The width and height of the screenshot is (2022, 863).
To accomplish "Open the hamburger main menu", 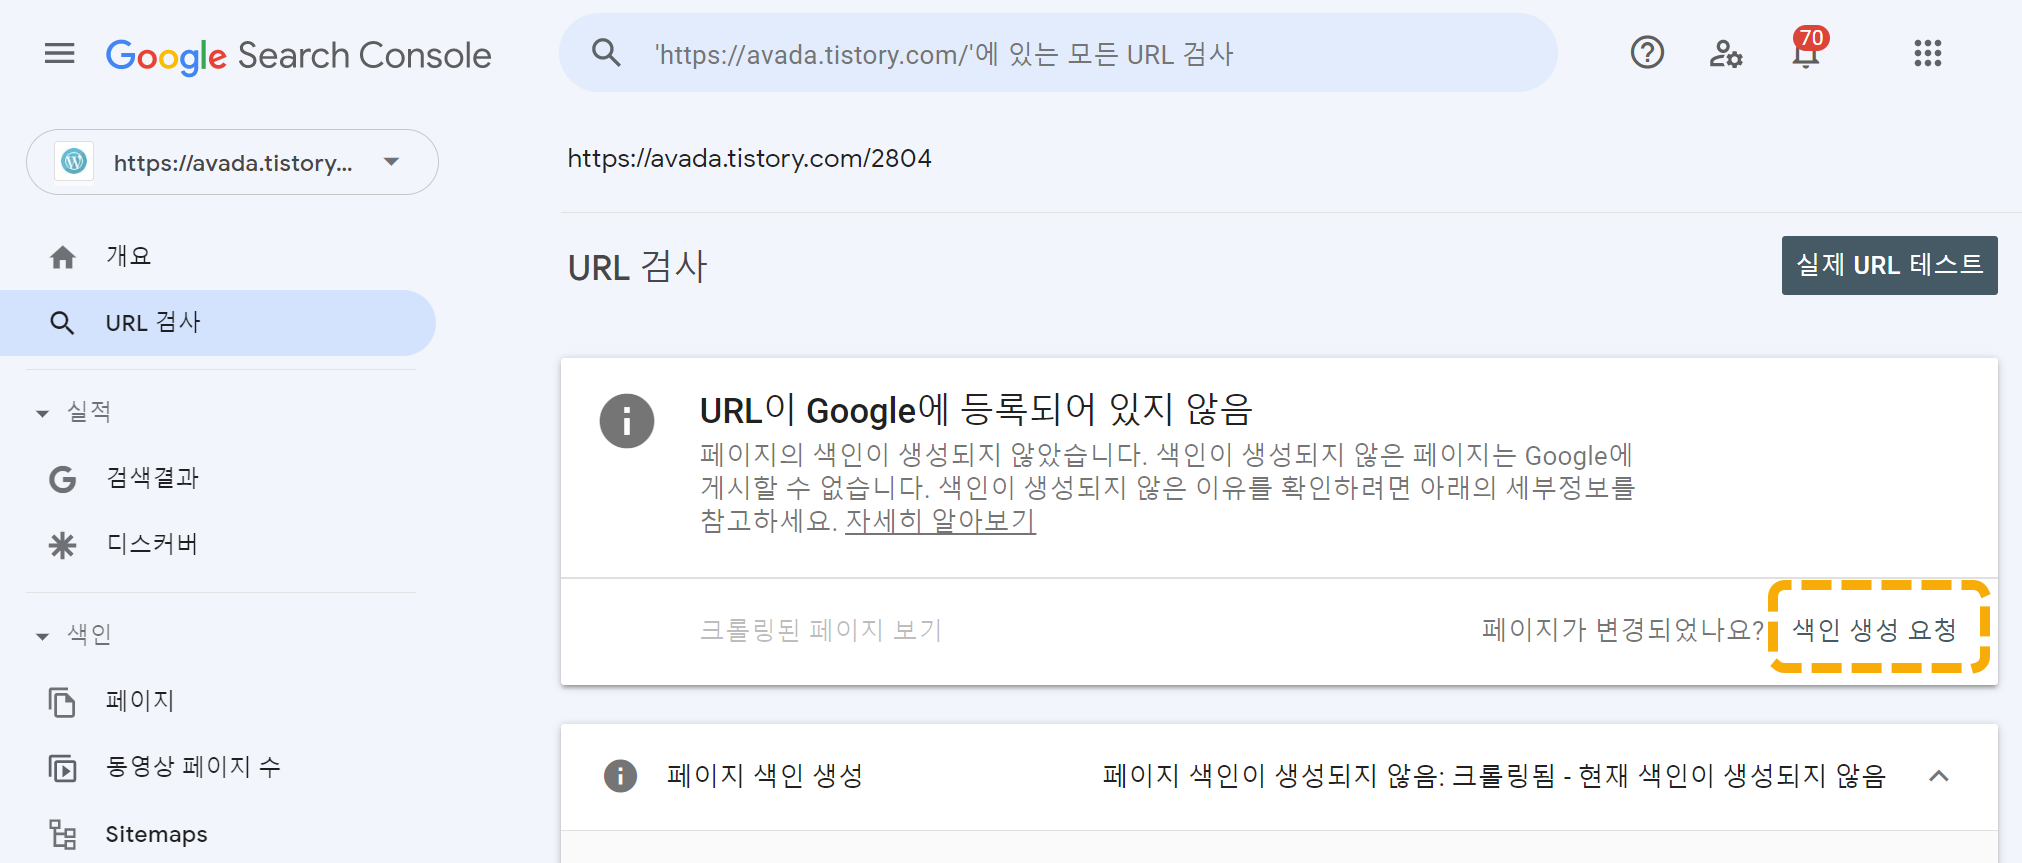I will 60,53.
